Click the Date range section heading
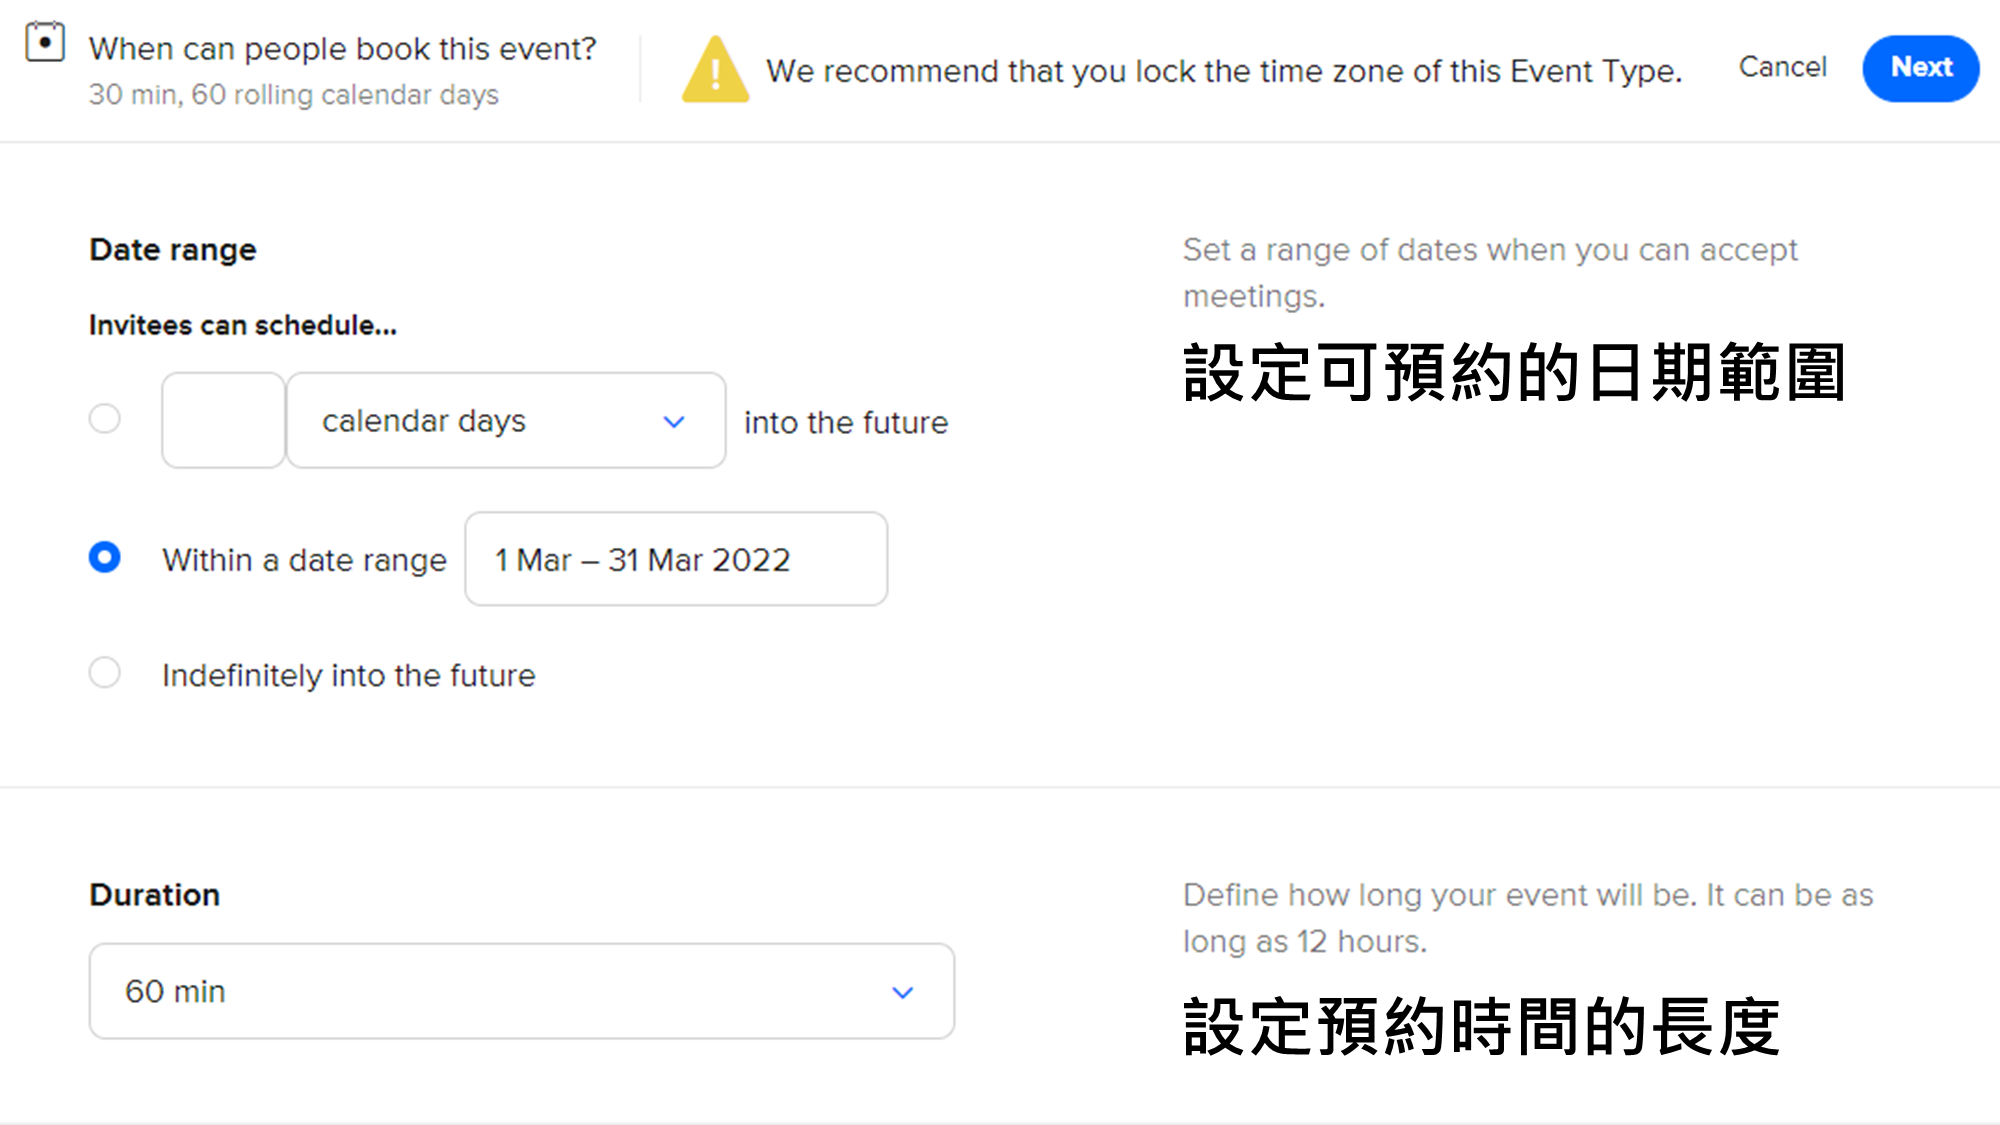Screen dimensions: 2000x1125 173,250
